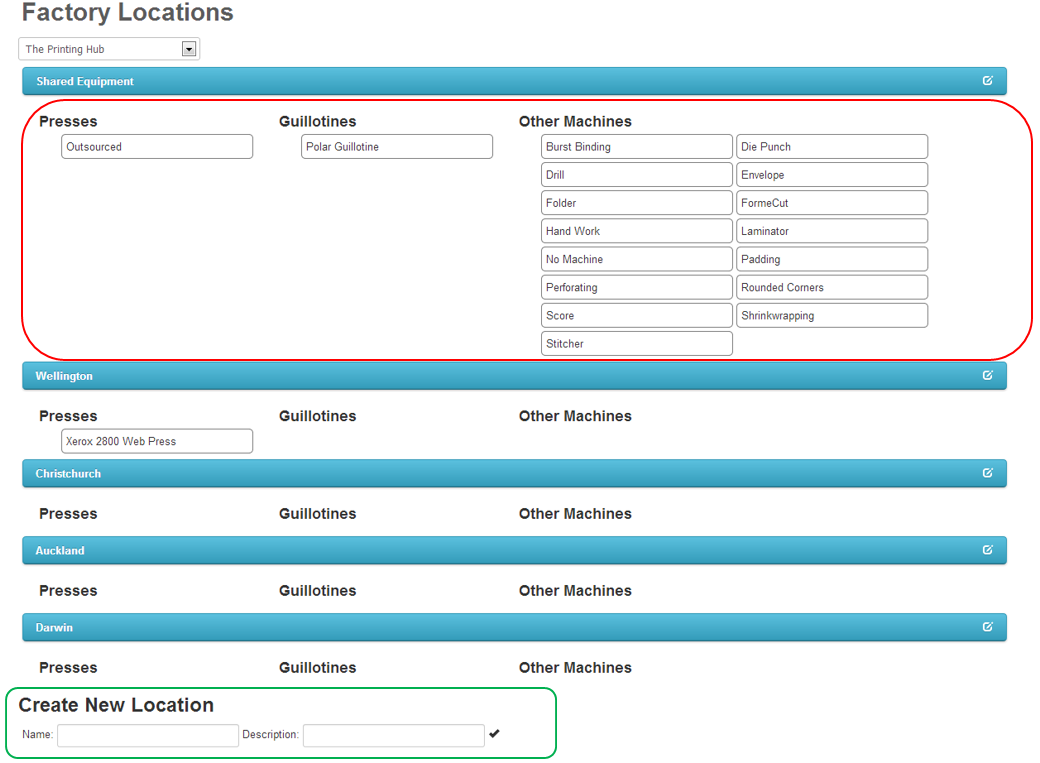Click Other Machines heading under Christchurch

[x=575, y=514]
